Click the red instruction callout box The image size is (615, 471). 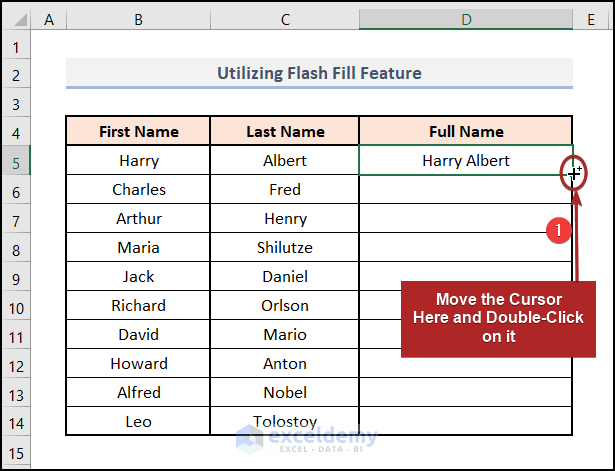[499, 319]
